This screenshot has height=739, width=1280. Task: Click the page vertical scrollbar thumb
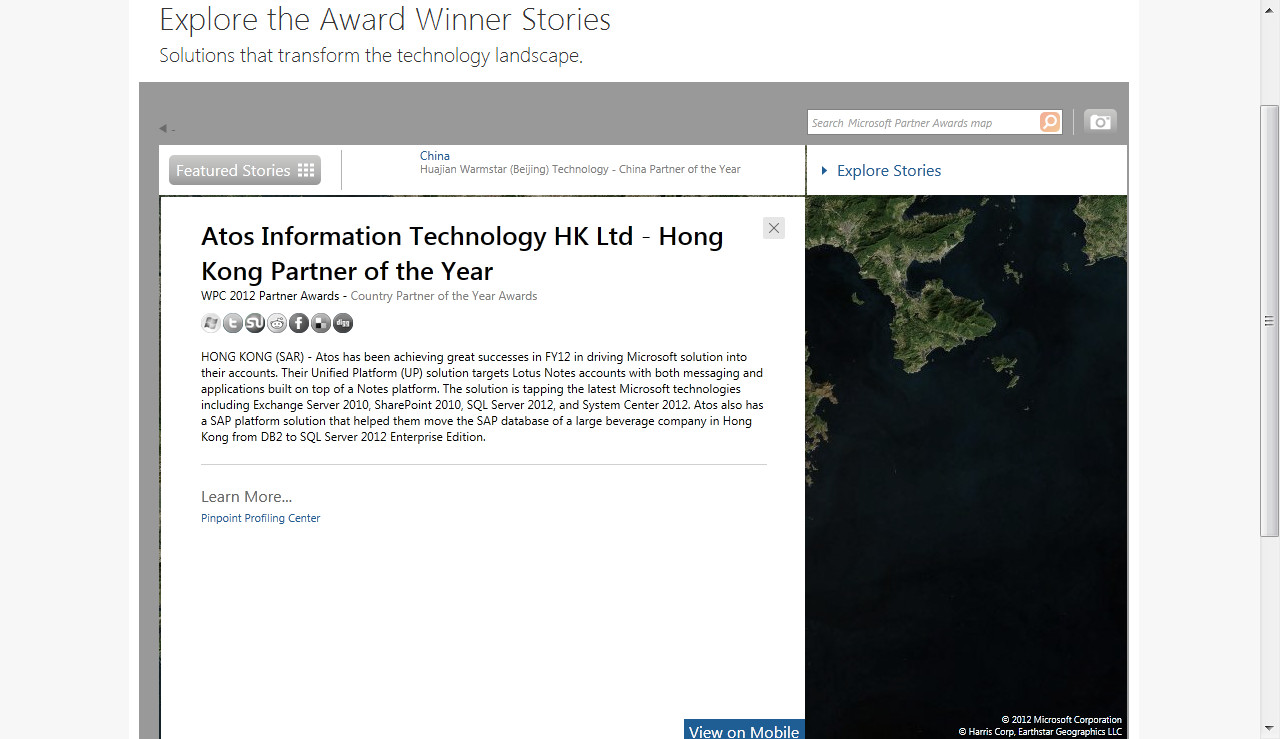pyautogui.click(x=1270, y=320)
